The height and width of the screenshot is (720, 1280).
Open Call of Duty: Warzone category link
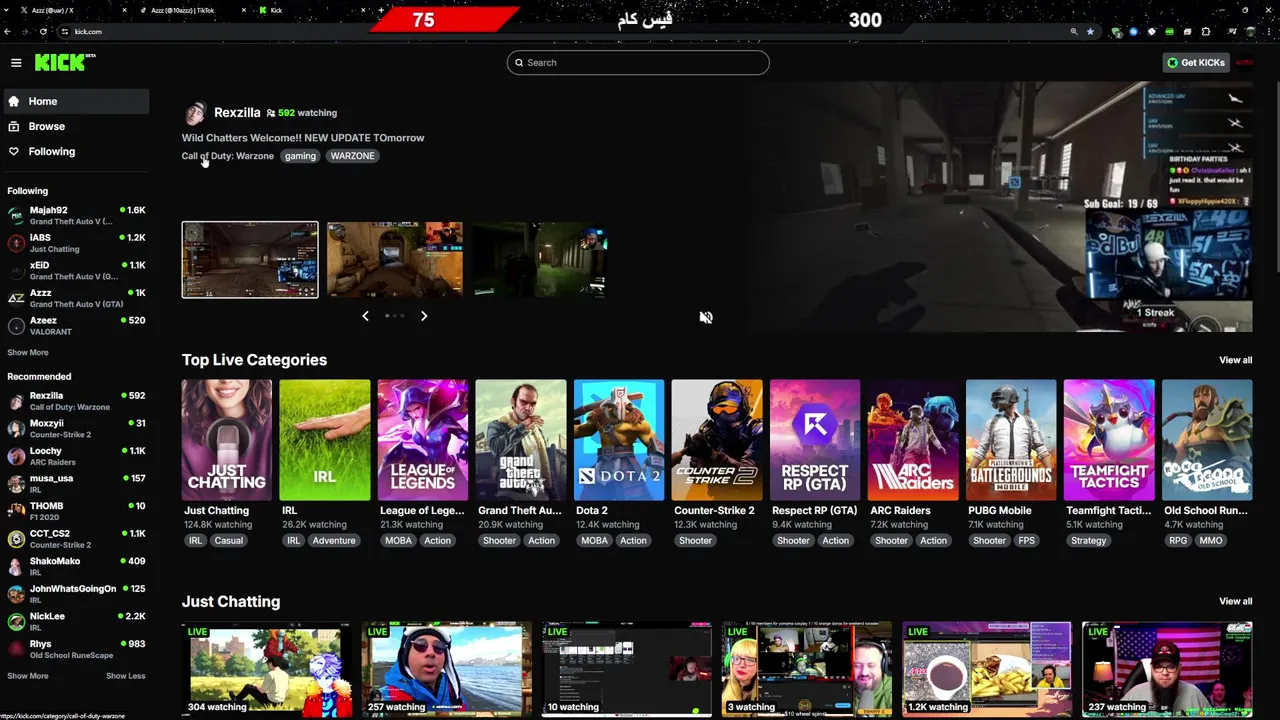(x=227, y=156)
